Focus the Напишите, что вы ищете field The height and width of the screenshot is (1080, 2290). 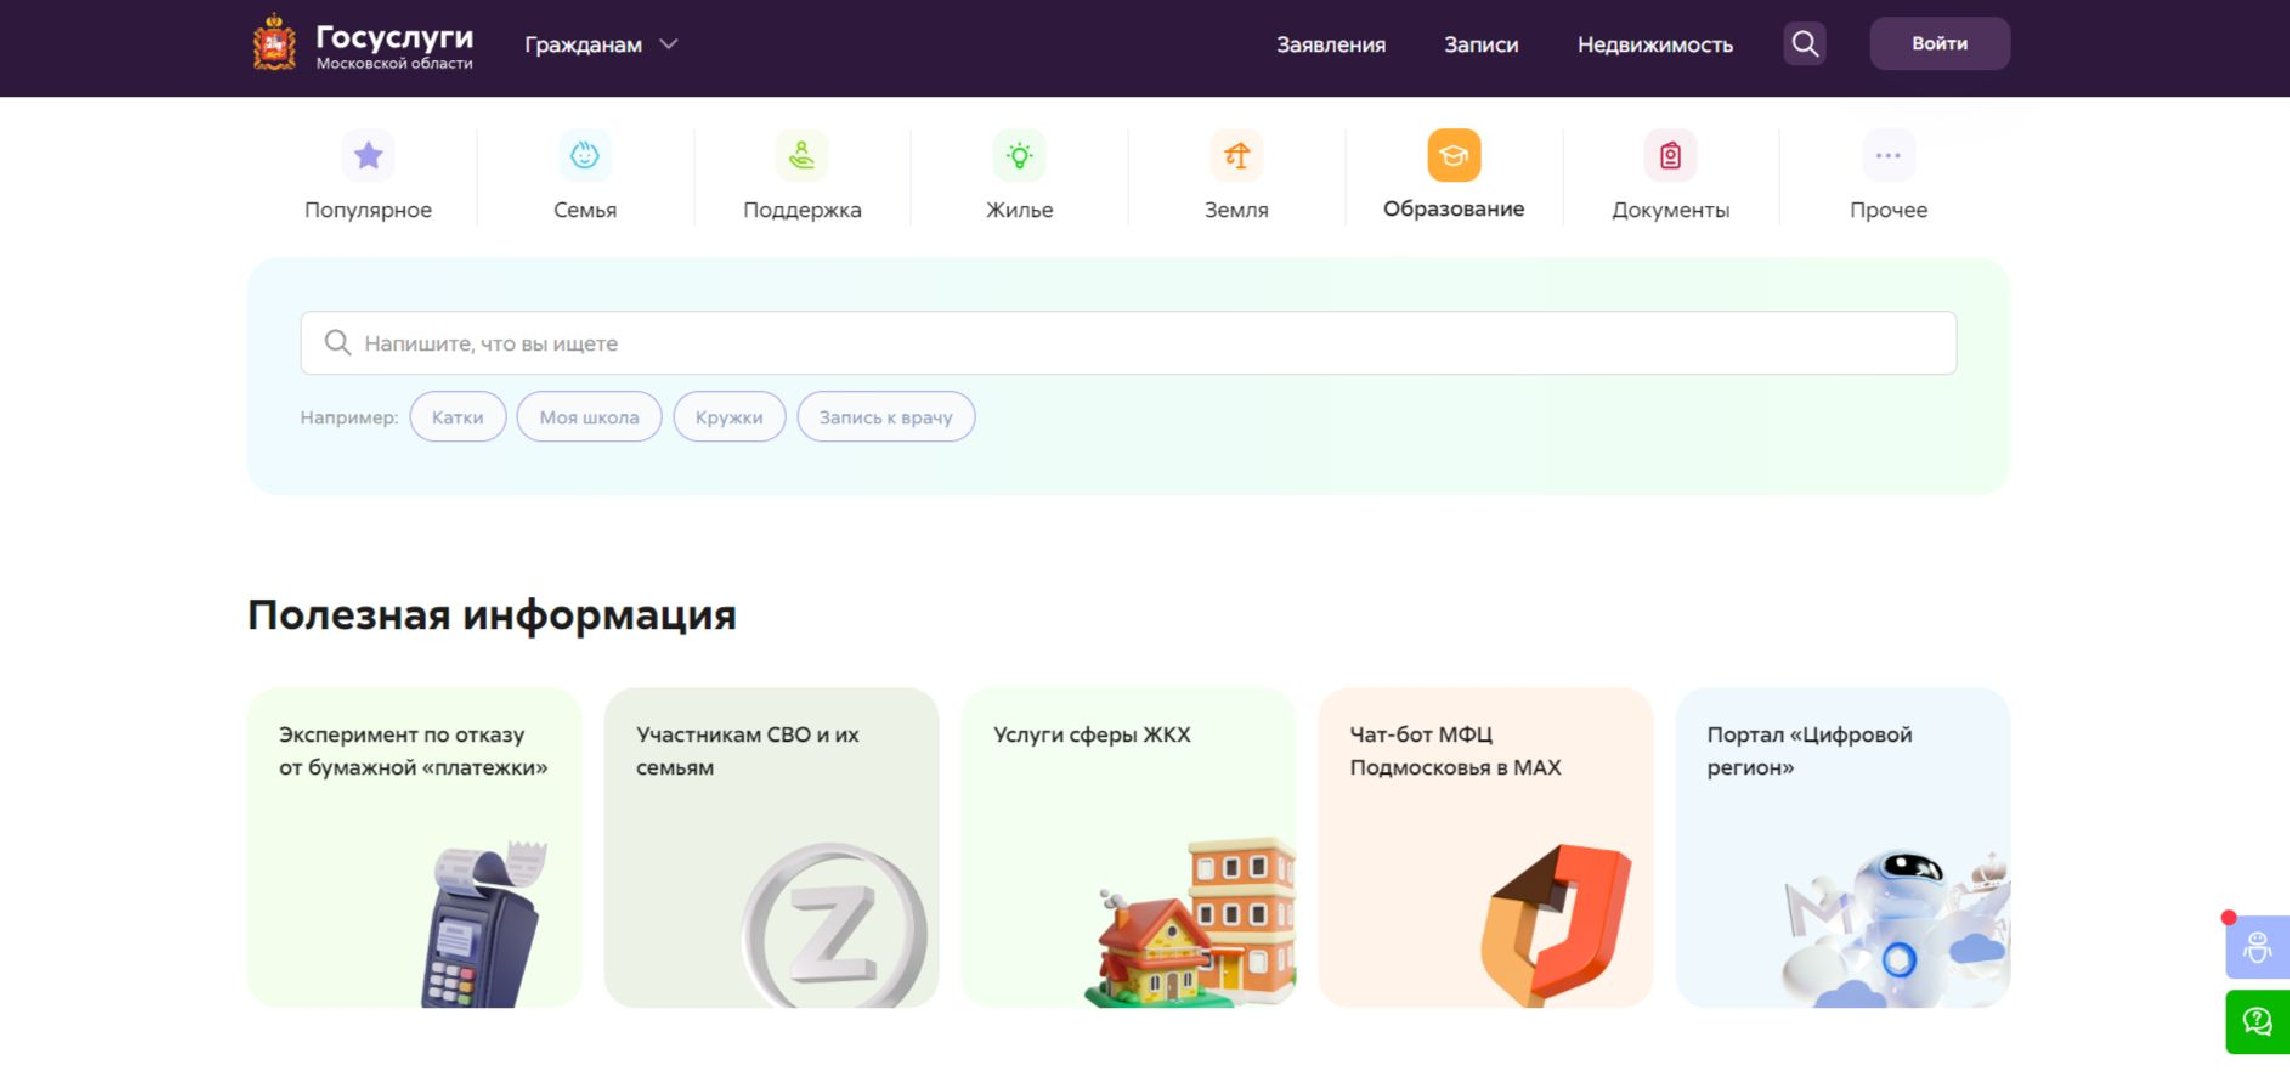[x=1128, y=343]
